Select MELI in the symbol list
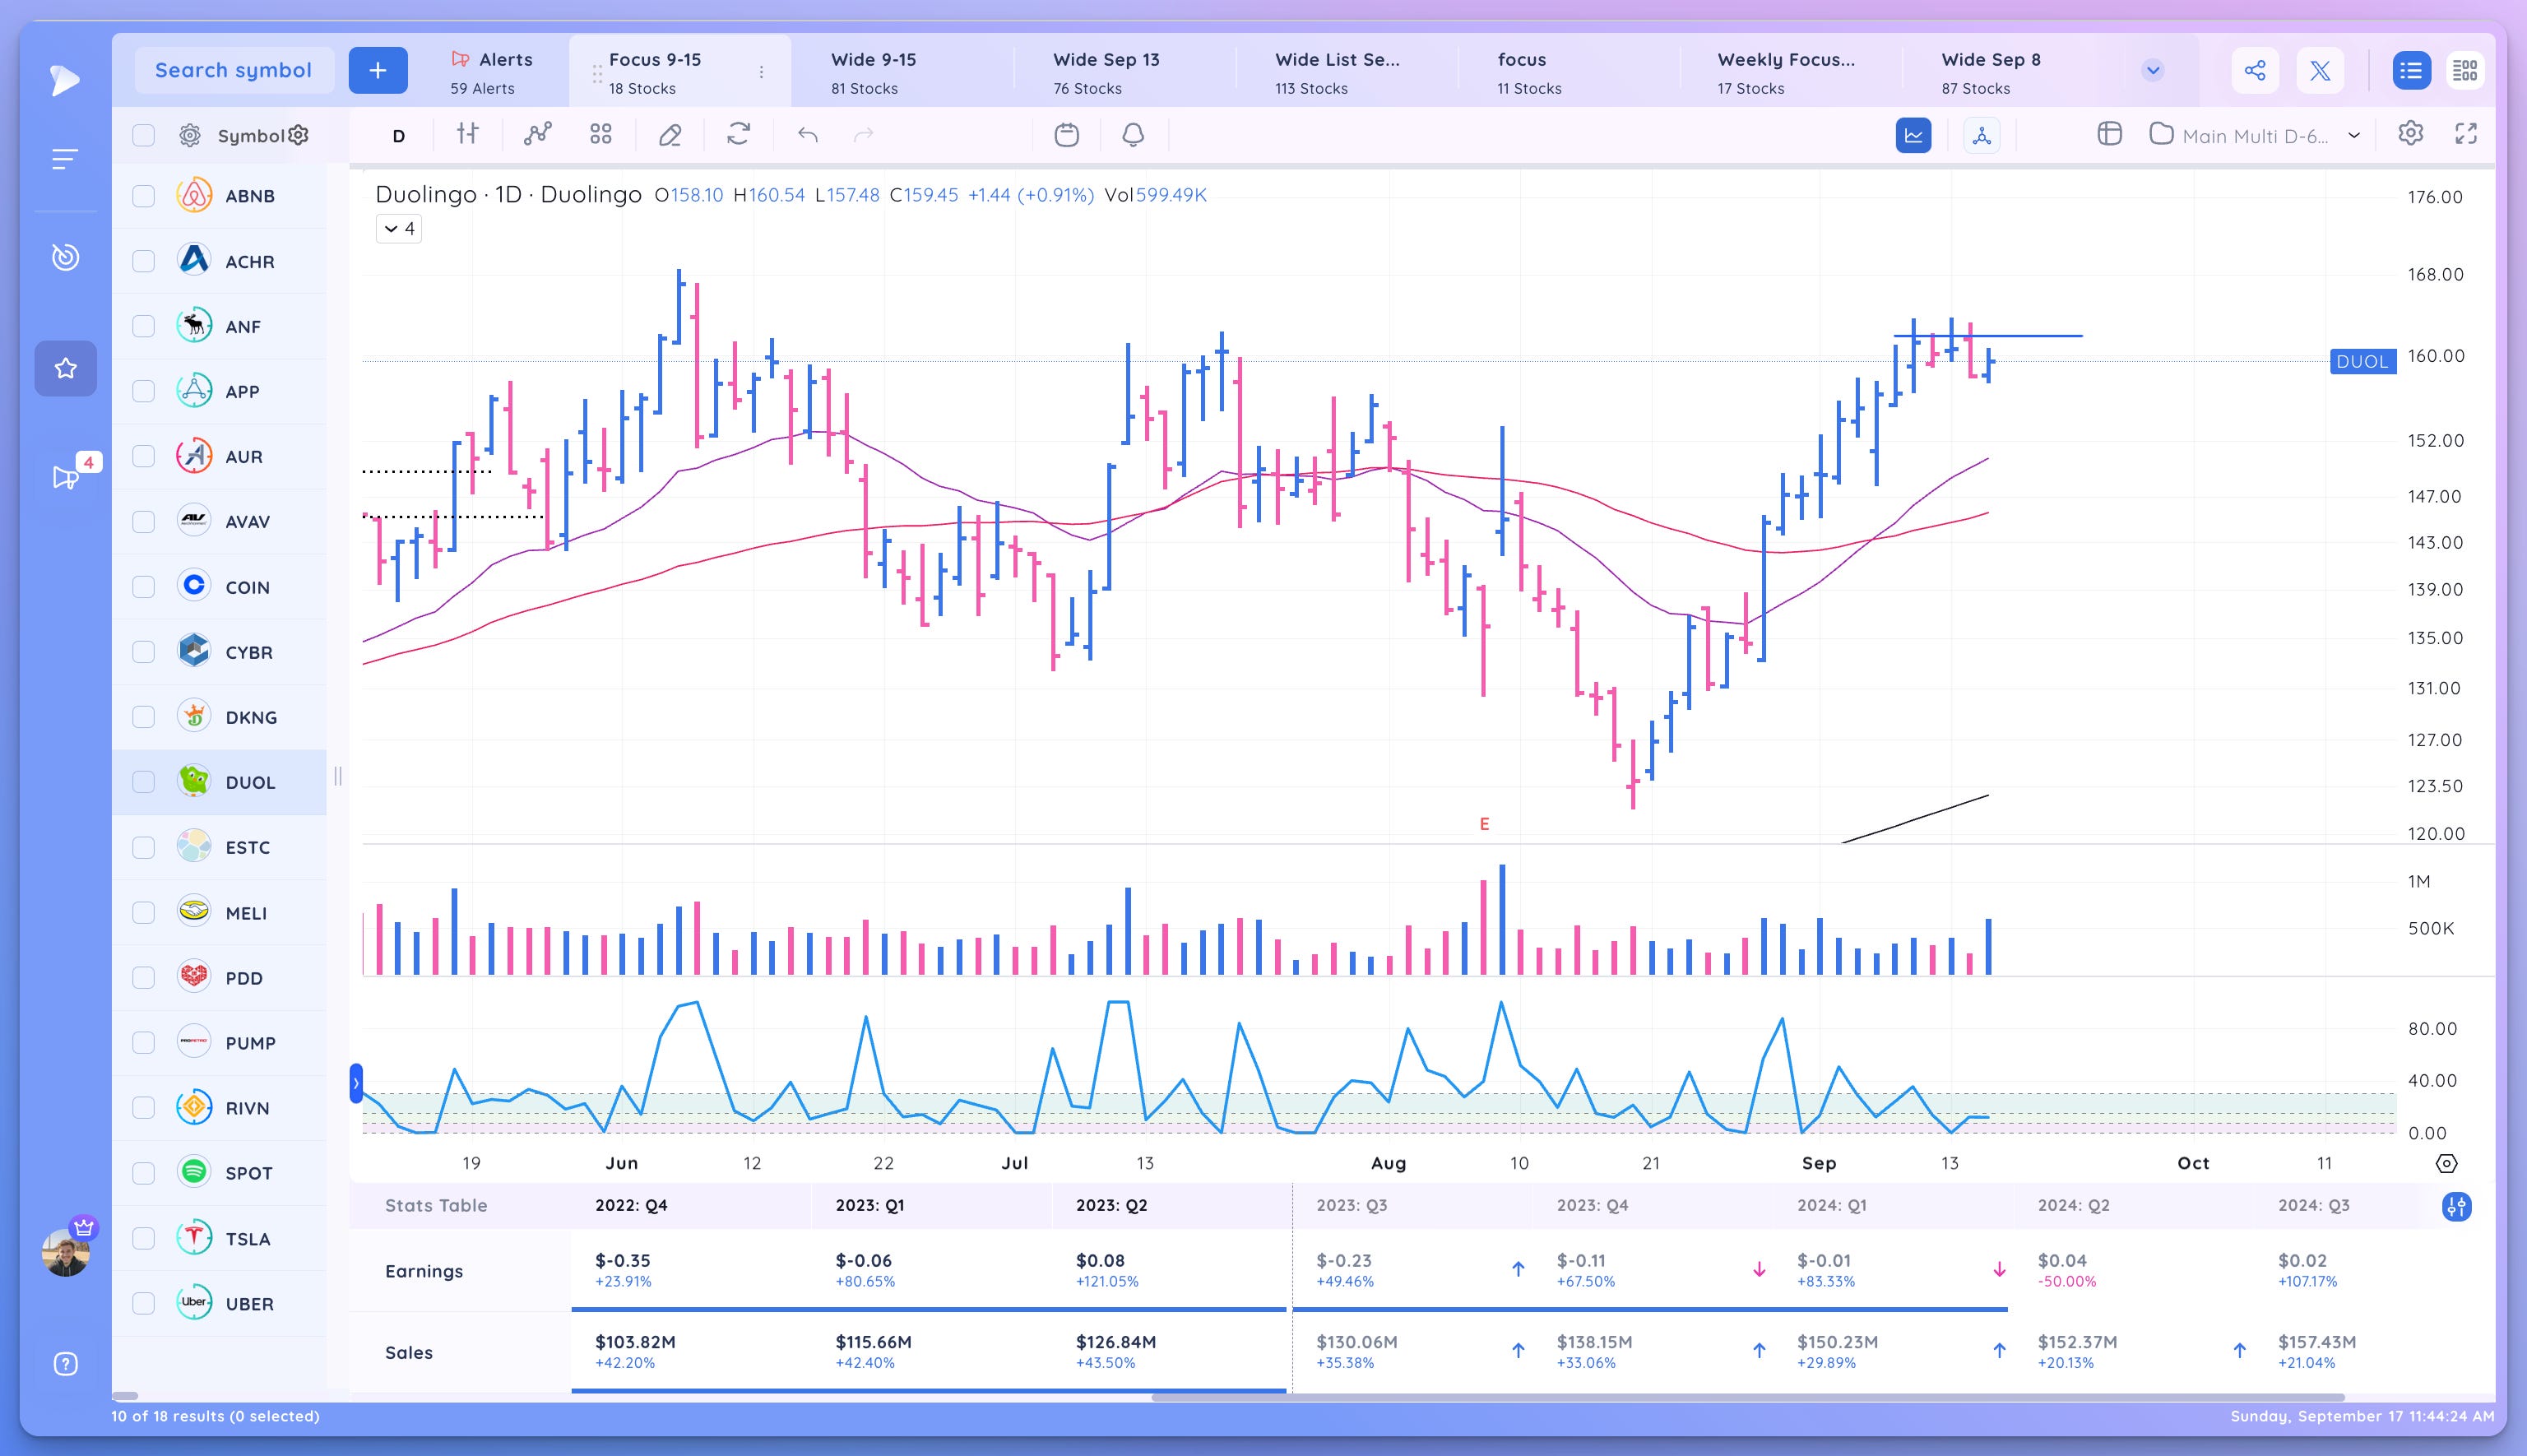Image resolution: width=2527 pixels, height=1456 pixels. (x=220, y=912)
